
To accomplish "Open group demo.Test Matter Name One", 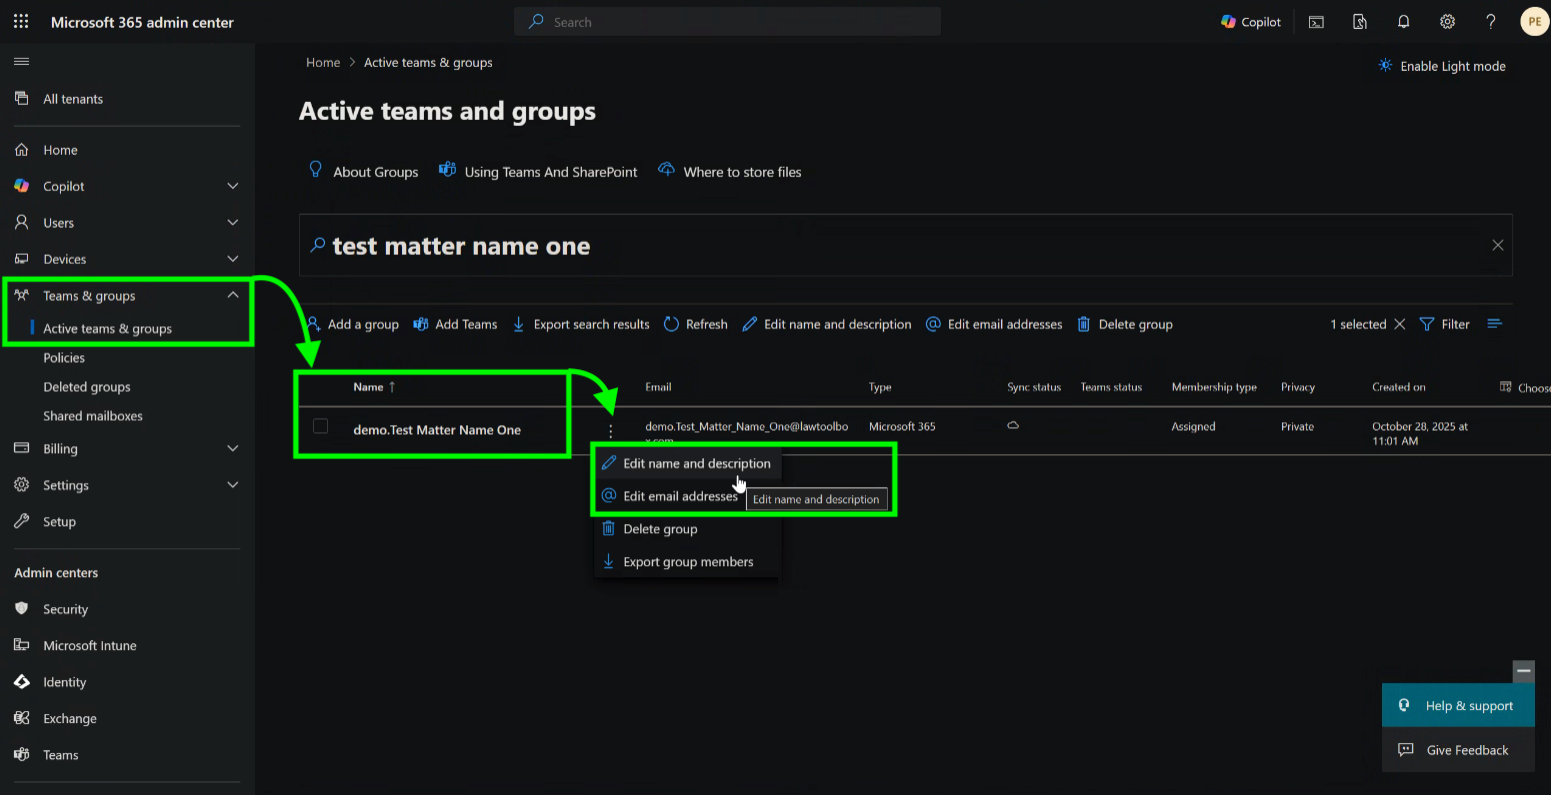I will [x=437, y=430].
